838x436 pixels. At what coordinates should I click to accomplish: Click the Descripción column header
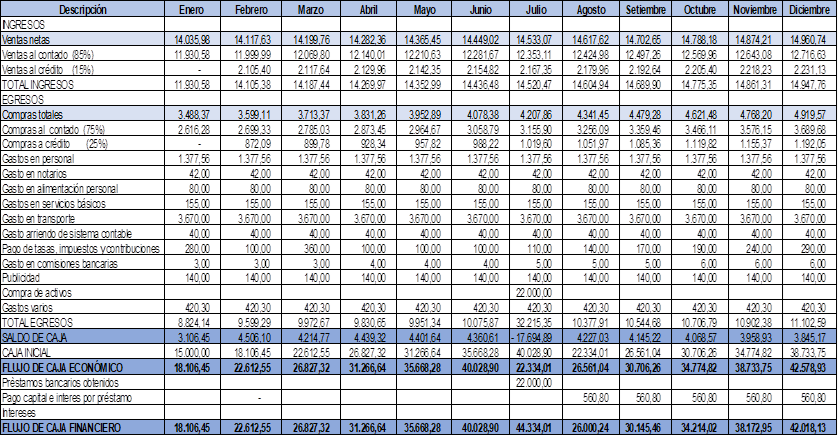pyautogui.click(x=82, y=9)
